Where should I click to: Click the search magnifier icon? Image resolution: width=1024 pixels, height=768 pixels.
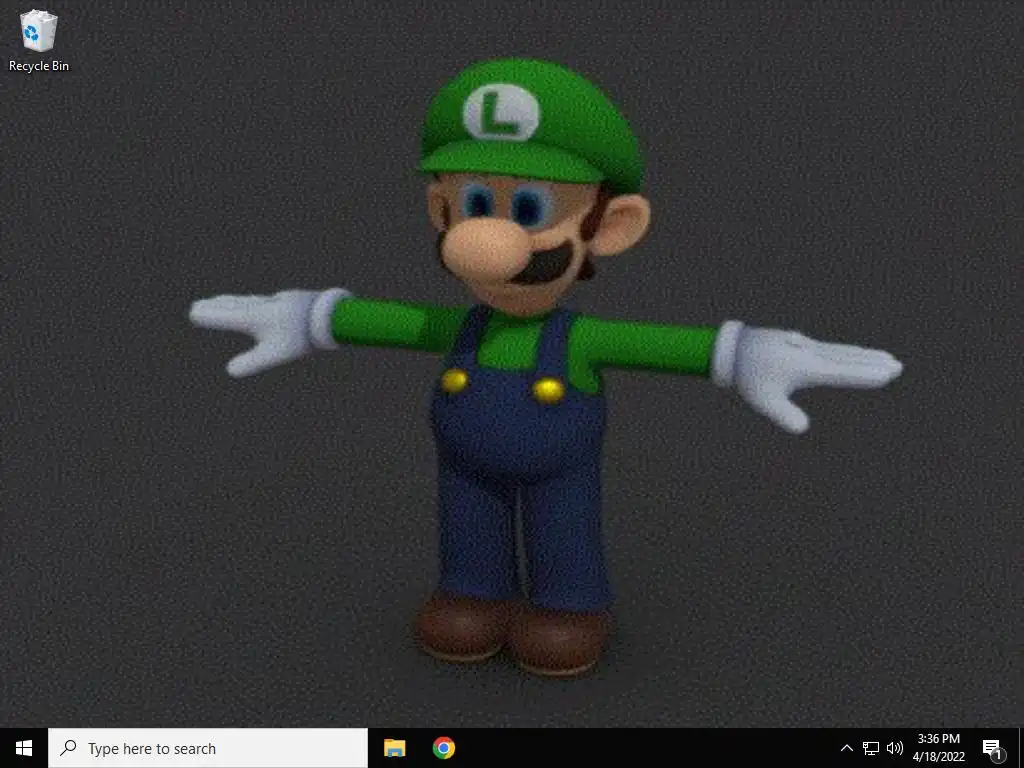click(x=68, y=748)
